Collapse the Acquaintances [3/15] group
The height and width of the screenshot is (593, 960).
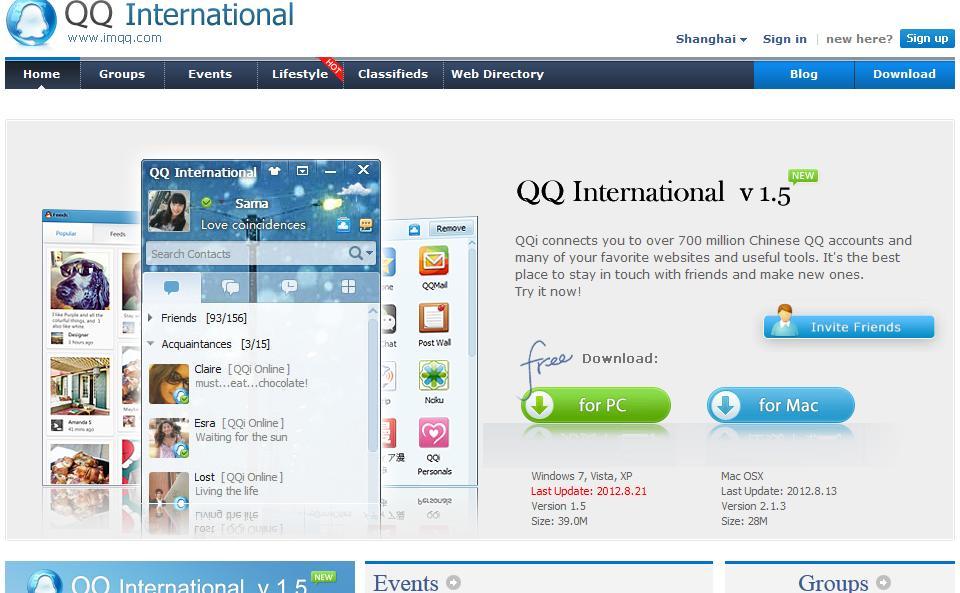pos(151,343)
